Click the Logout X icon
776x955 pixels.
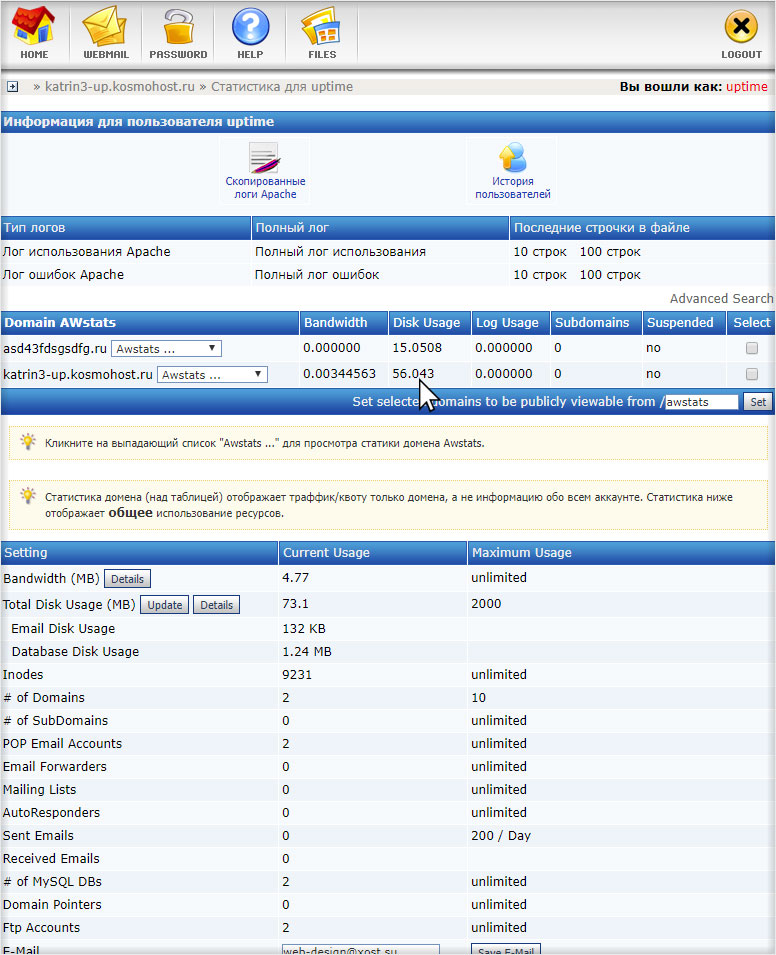(741, 33)
